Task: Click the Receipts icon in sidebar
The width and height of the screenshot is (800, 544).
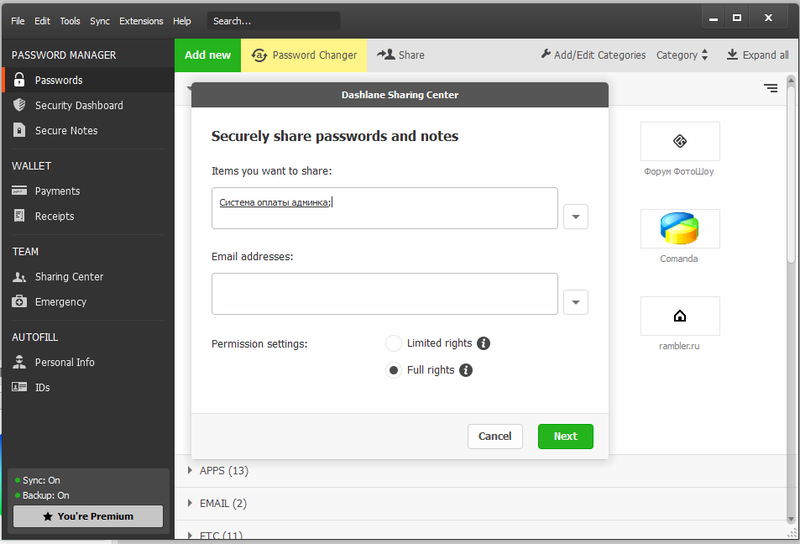Action: [x=19, y=215]
